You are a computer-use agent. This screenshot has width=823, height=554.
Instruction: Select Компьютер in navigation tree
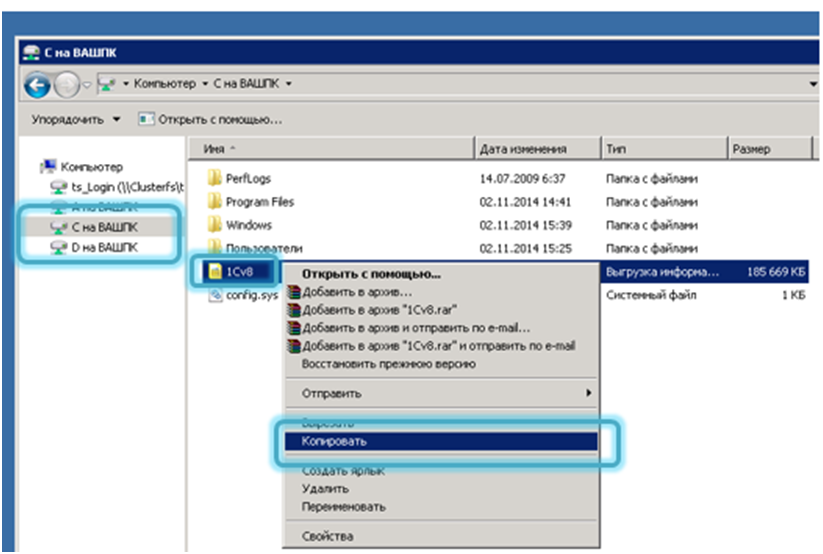(91, 167)
